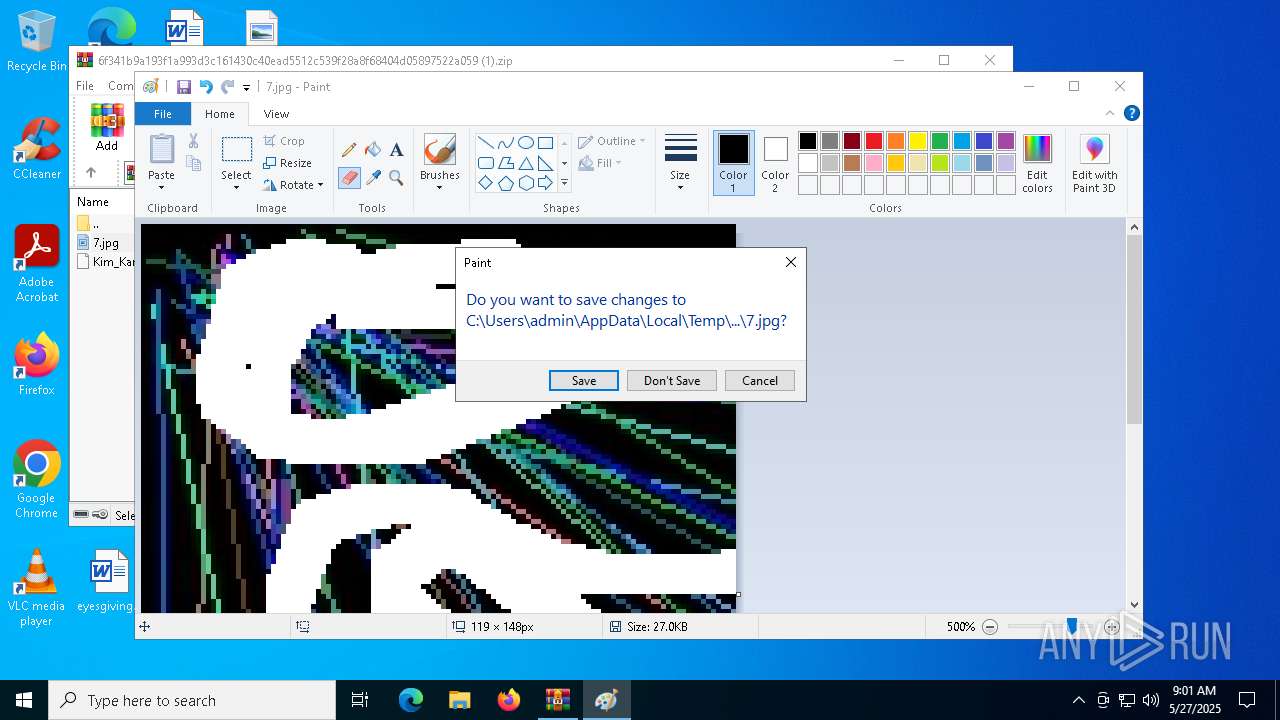Click the Save icon in the Paint title bar
The width and height of the screenshot is (1280, 720).
tap(184, 87)
